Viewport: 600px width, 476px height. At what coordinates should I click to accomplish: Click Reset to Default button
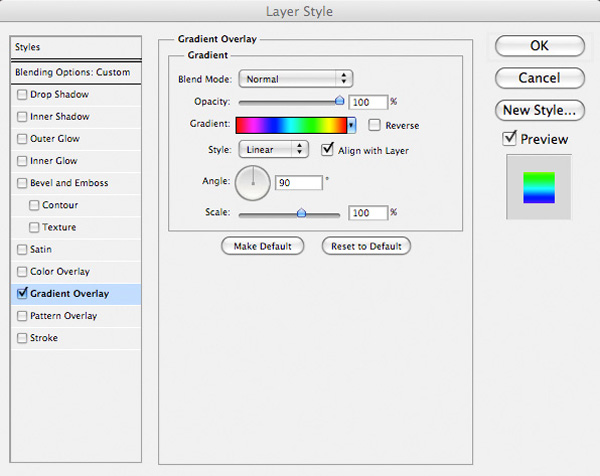pyautogui.click(x=366, y=246)
